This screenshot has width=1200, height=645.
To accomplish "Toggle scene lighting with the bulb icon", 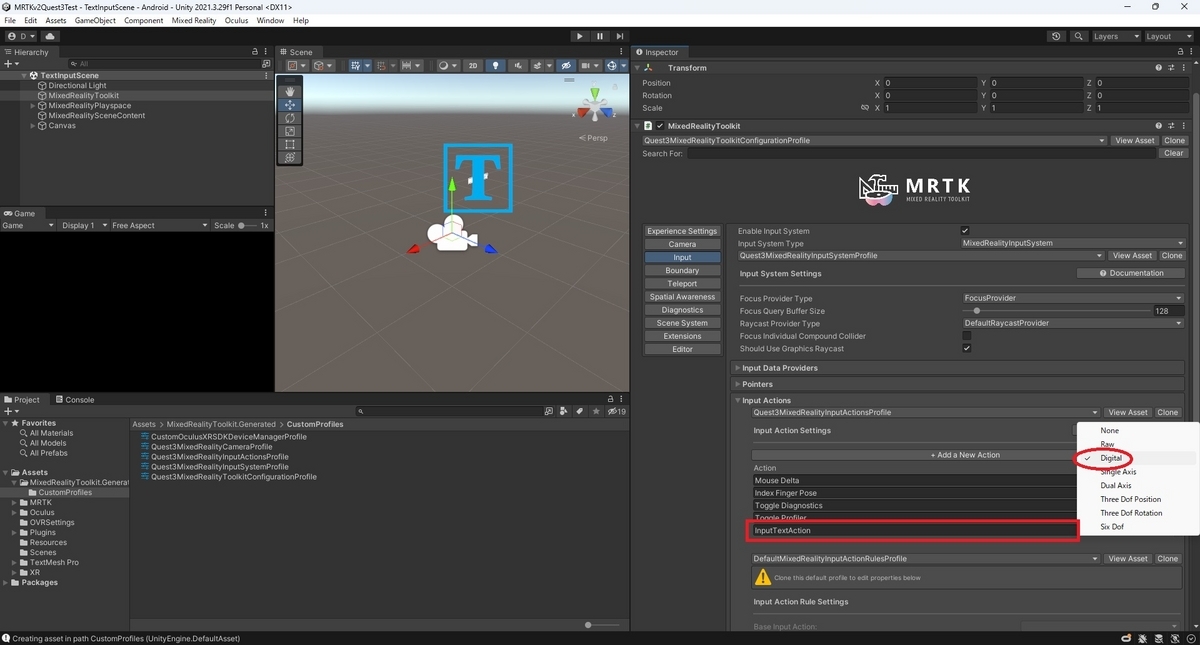I will click(x=495, y=65).
